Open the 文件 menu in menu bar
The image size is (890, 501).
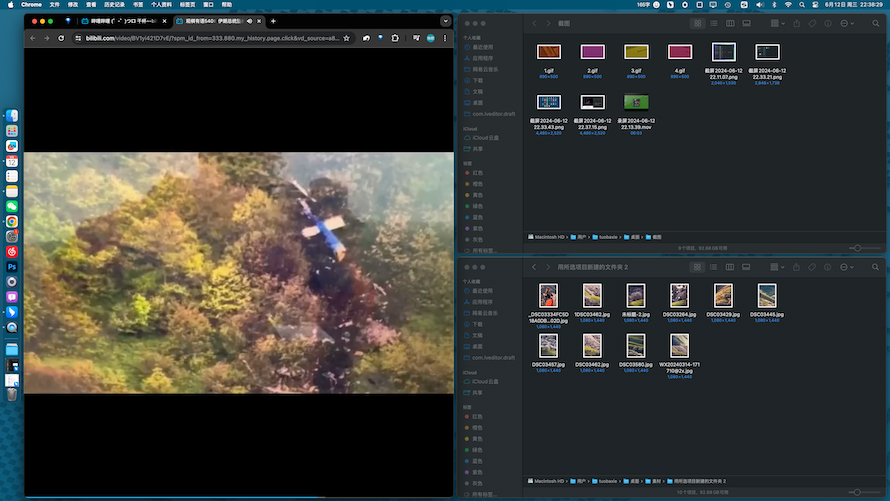[x=54, y=5]
